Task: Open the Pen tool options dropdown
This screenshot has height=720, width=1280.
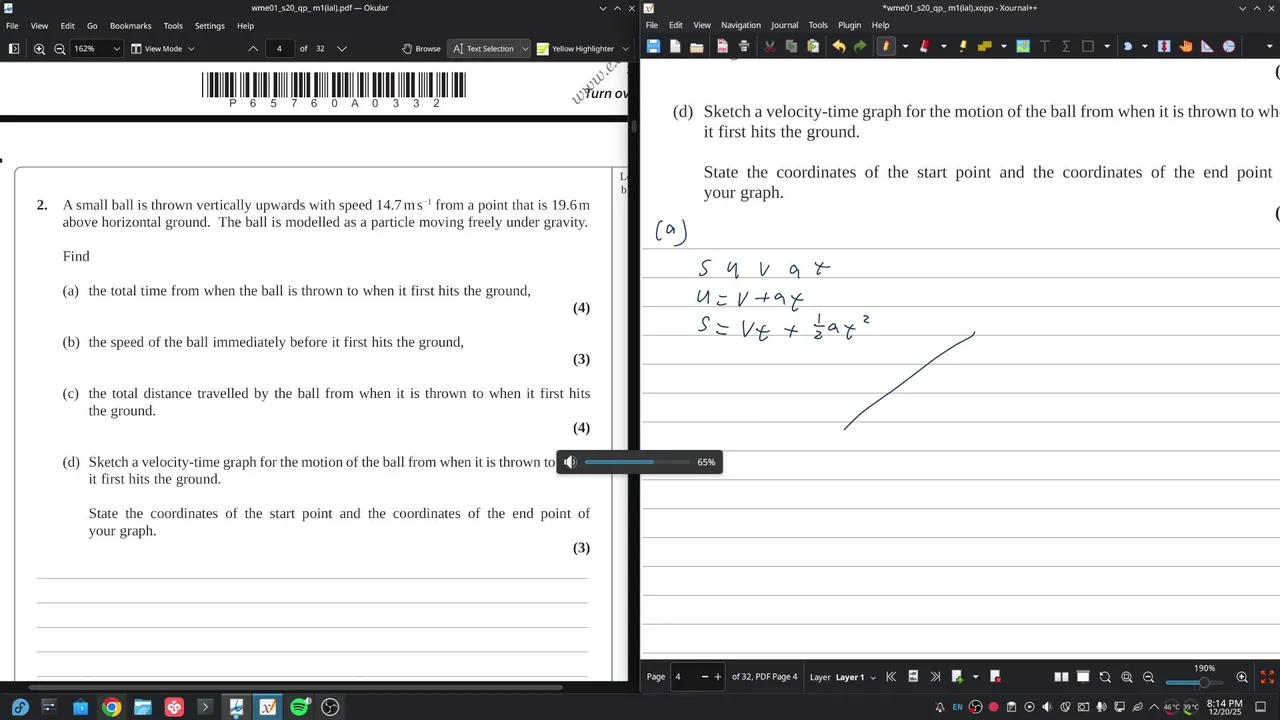Action: 905,46
